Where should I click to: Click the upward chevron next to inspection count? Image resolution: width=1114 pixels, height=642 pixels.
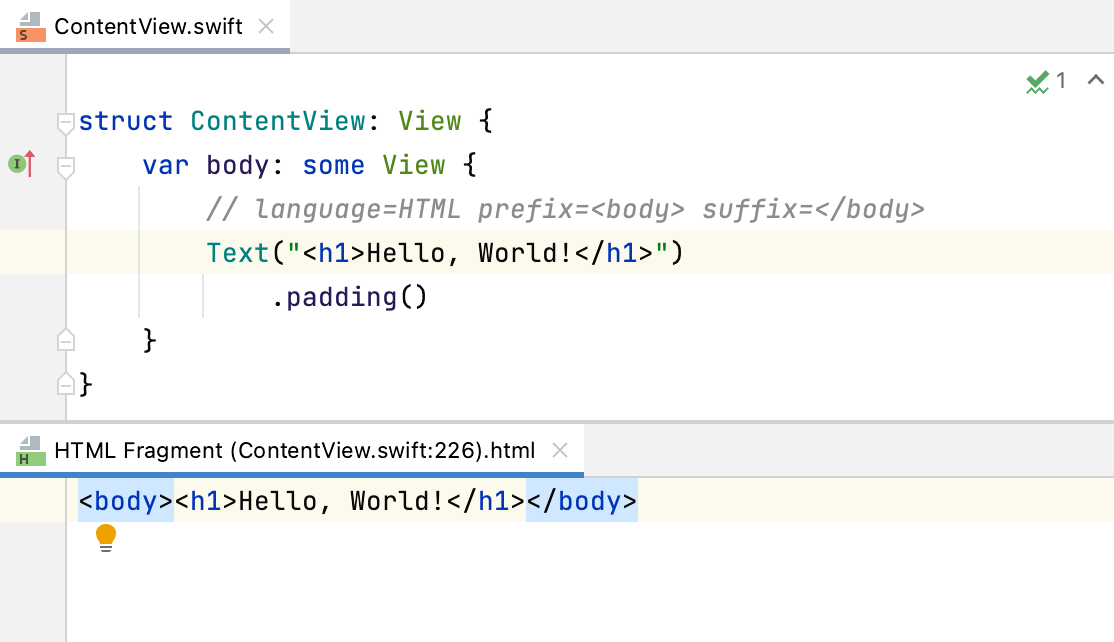point(1095,79)
